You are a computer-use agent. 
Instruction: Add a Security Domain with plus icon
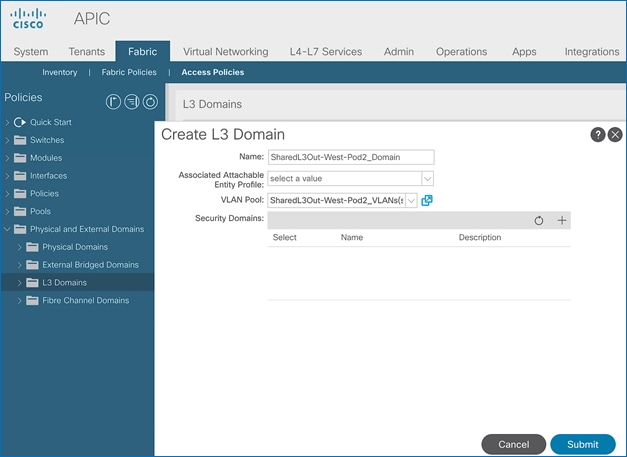pyautogui.click(x=562, y=220)
